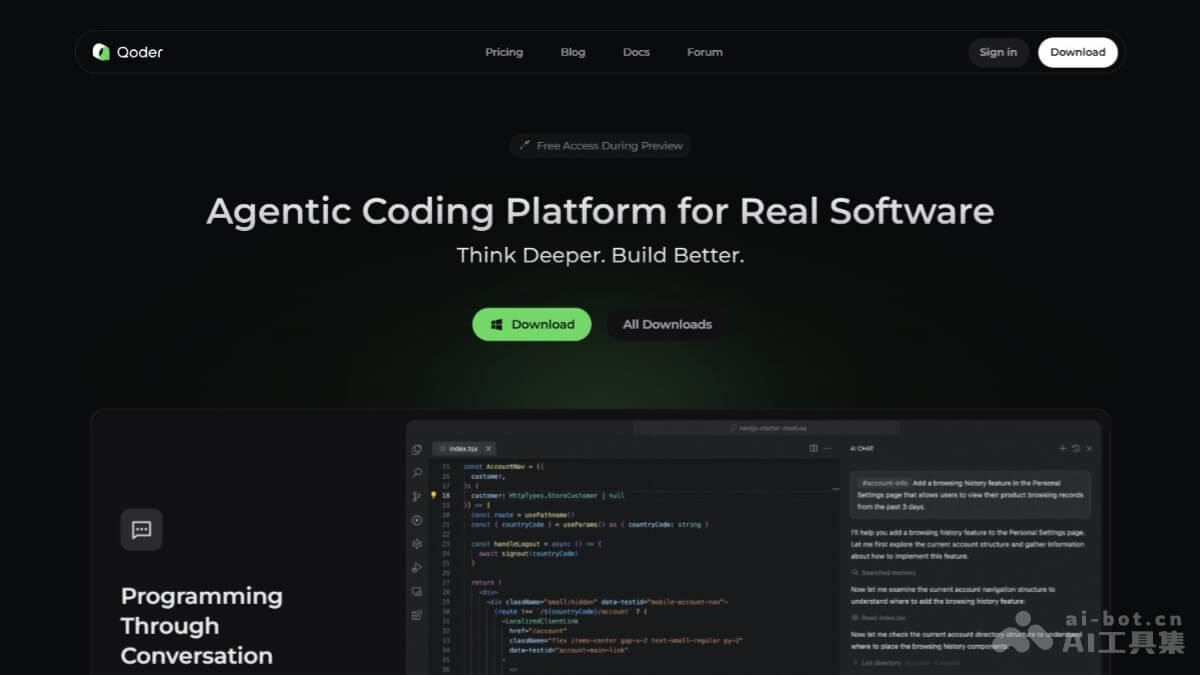This screenshot has width=1200, height=675.
Task: Select the index.tsx editor tab
Action: (x=463, y=448)
